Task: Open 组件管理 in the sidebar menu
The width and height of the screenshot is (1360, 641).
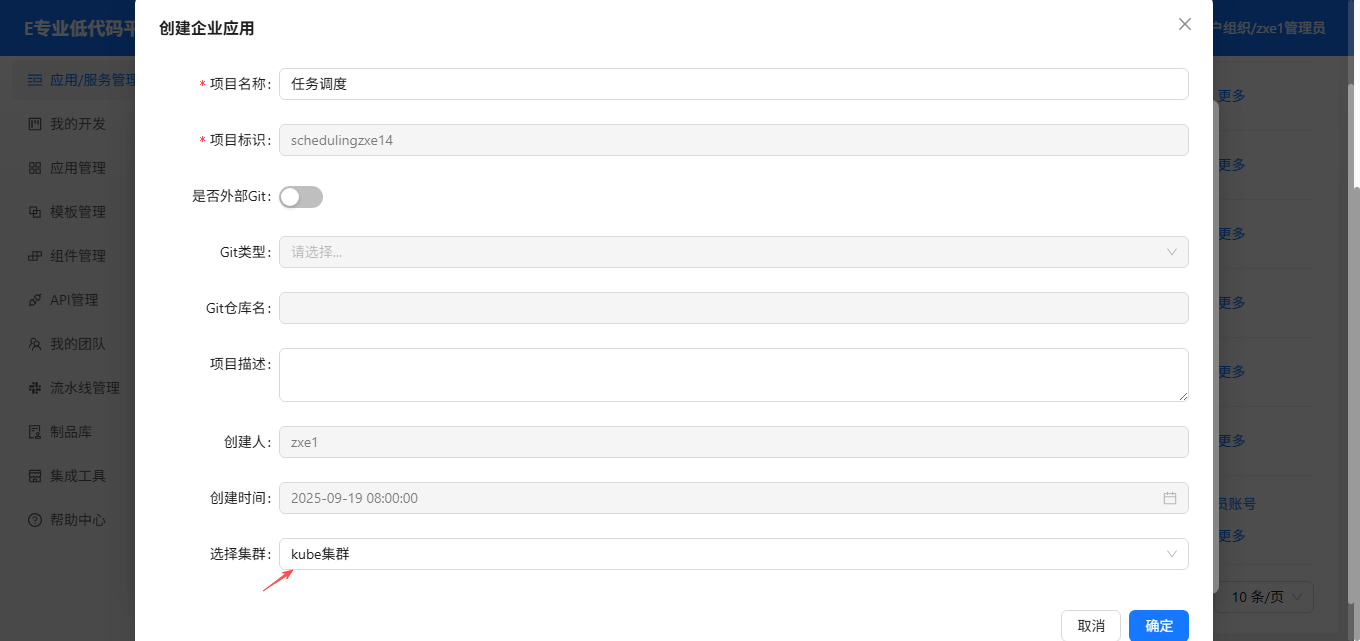Action: pos(78,256)
